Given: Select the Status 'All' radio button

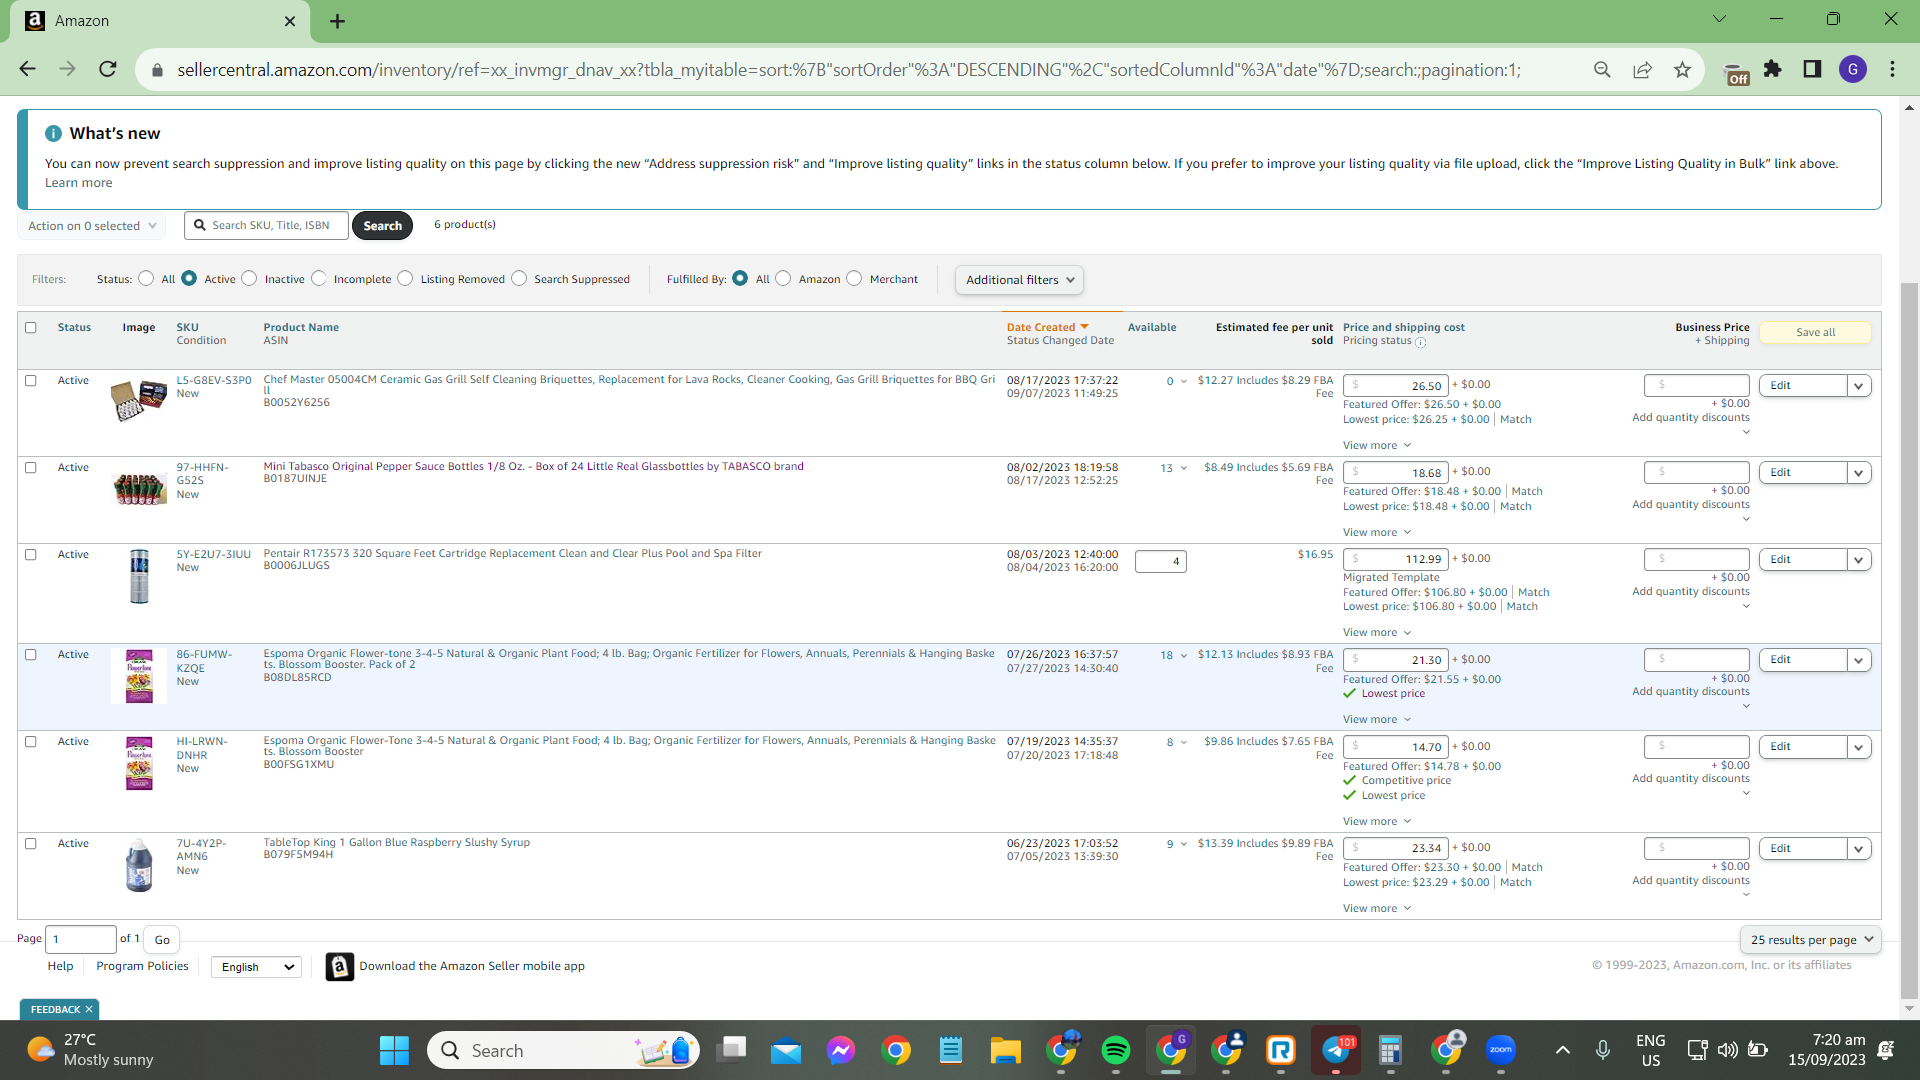Looking at the screenshot, I should [x=146, y=279].
